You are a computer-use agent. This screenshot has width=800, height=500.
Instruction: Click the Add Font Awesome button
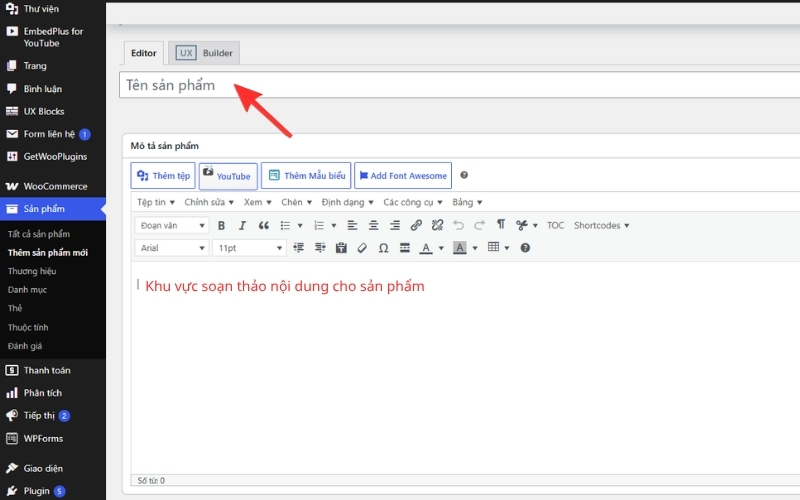tap(403, 176)
